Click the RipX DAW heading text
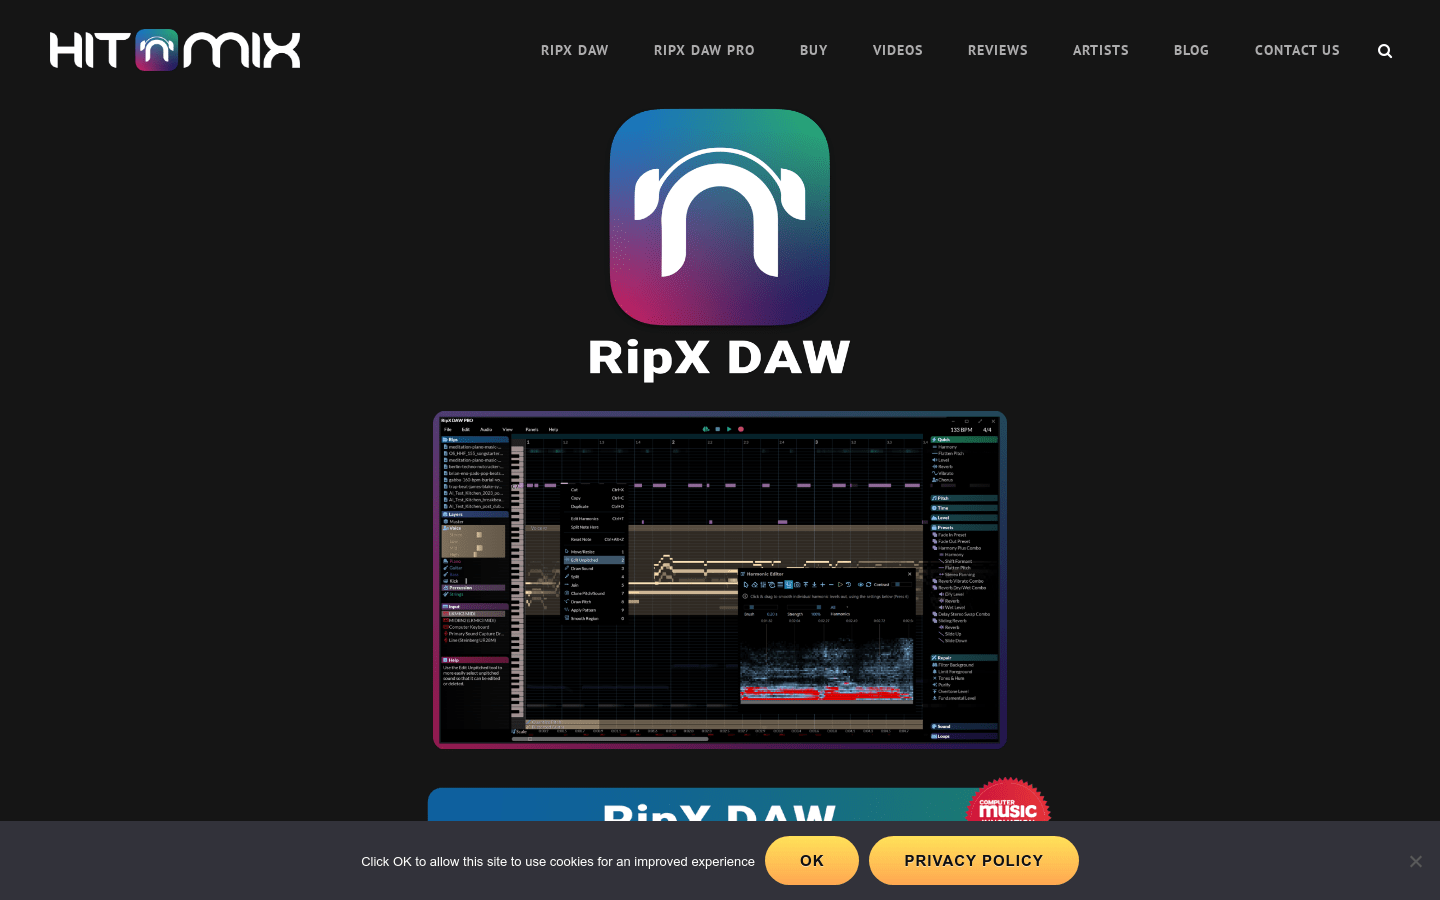The image size is (1440, 900). [x=720, y=358]
